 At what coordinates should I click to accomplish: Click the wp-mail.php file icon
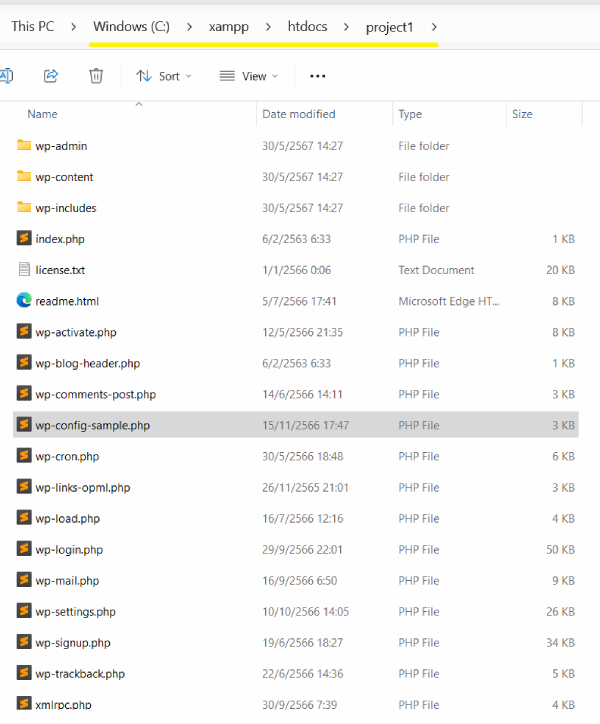(24, 579)
